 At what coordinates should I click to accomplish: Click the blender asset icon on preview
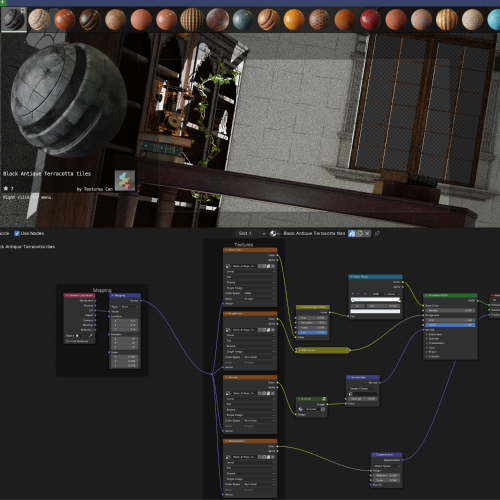click(x=125, y=180)
